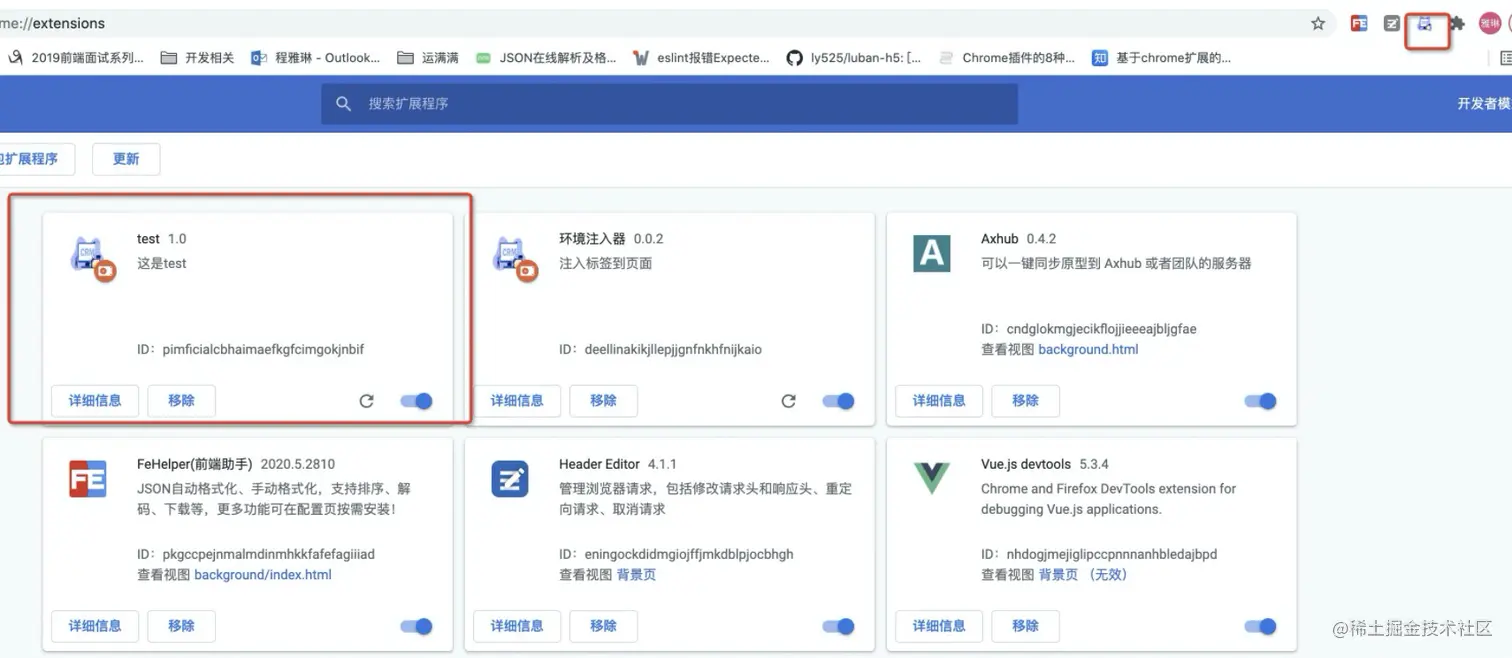The width and height of the screenshot is (1512, 658).
Task: Open Vue.js devtools 背景页 link
Action: click(1058, 575)
